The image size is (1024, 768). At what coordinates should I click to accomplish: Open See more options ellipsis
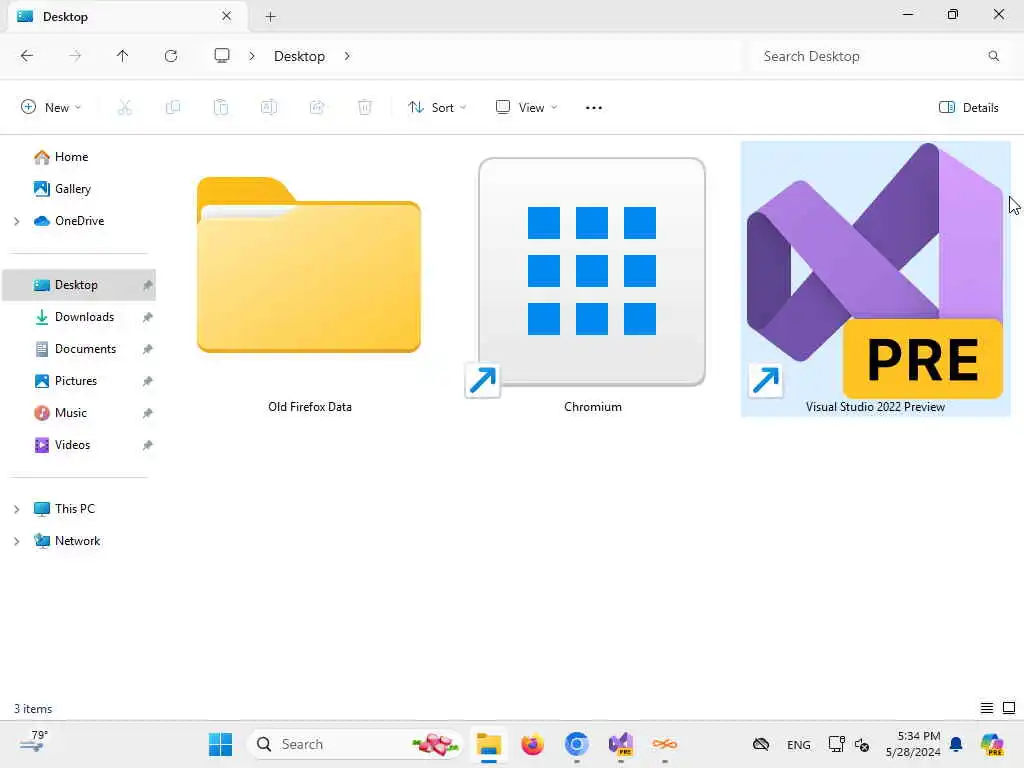point(594,108)
